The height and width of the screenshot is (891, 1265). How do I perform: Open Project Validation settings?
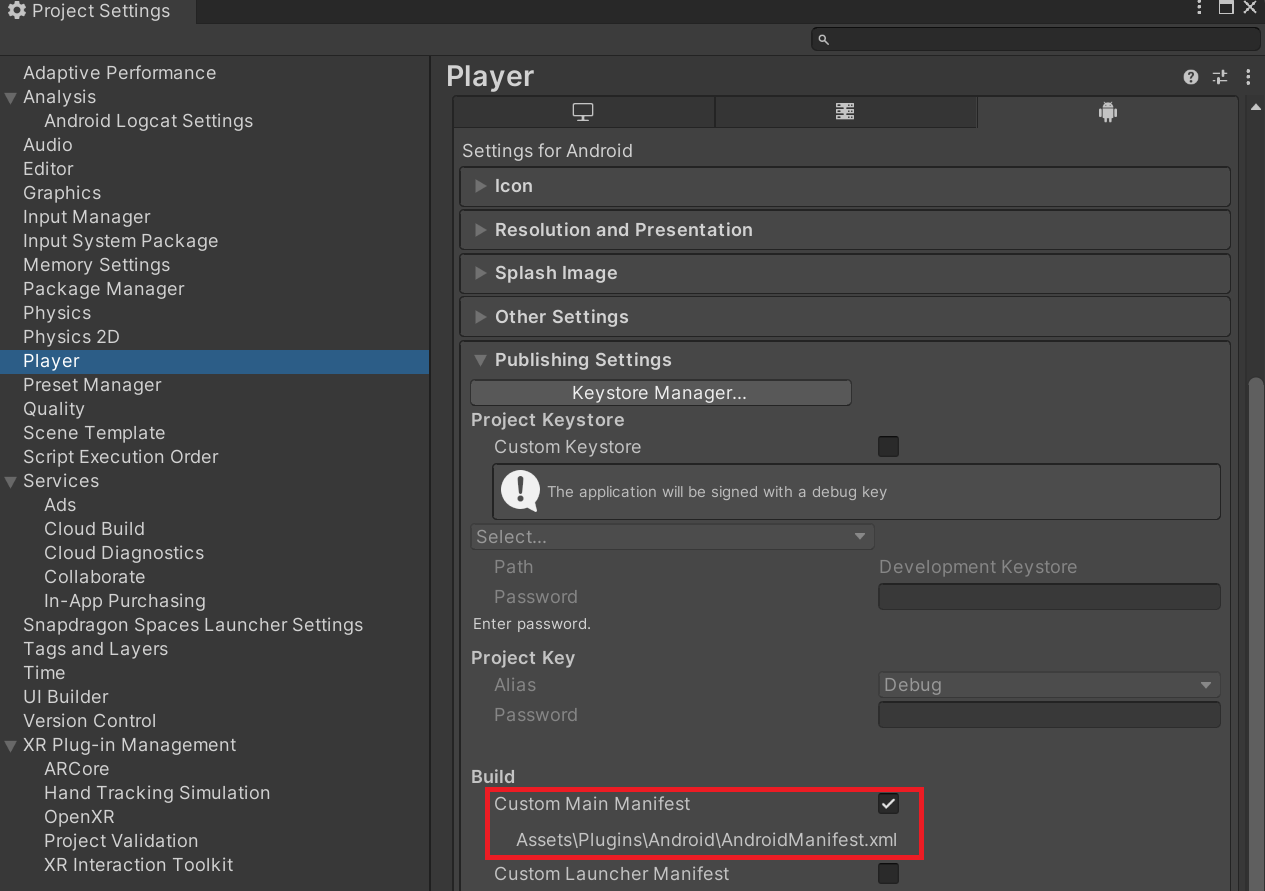[x=121, y=841]
